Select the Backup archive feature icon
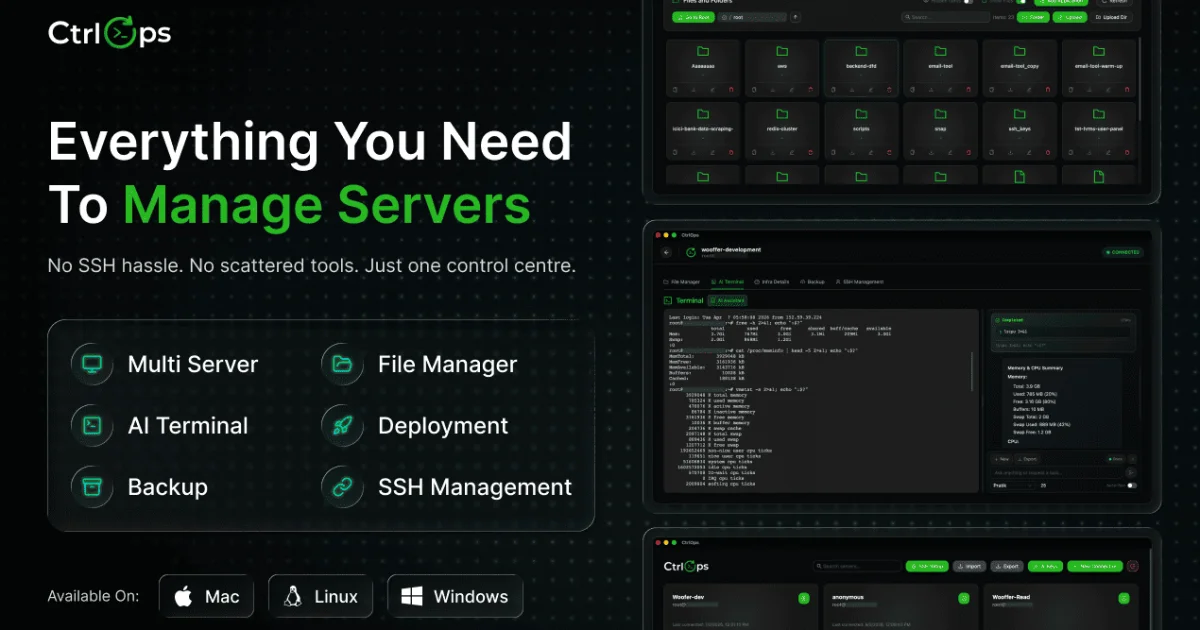1200x630 pixels. point(91,487)
